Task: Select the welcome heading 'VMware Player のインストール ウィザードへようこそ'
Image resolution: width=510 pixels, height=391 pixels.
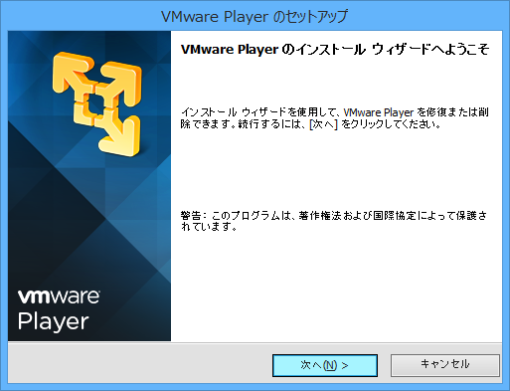Action: click(335, 49)
